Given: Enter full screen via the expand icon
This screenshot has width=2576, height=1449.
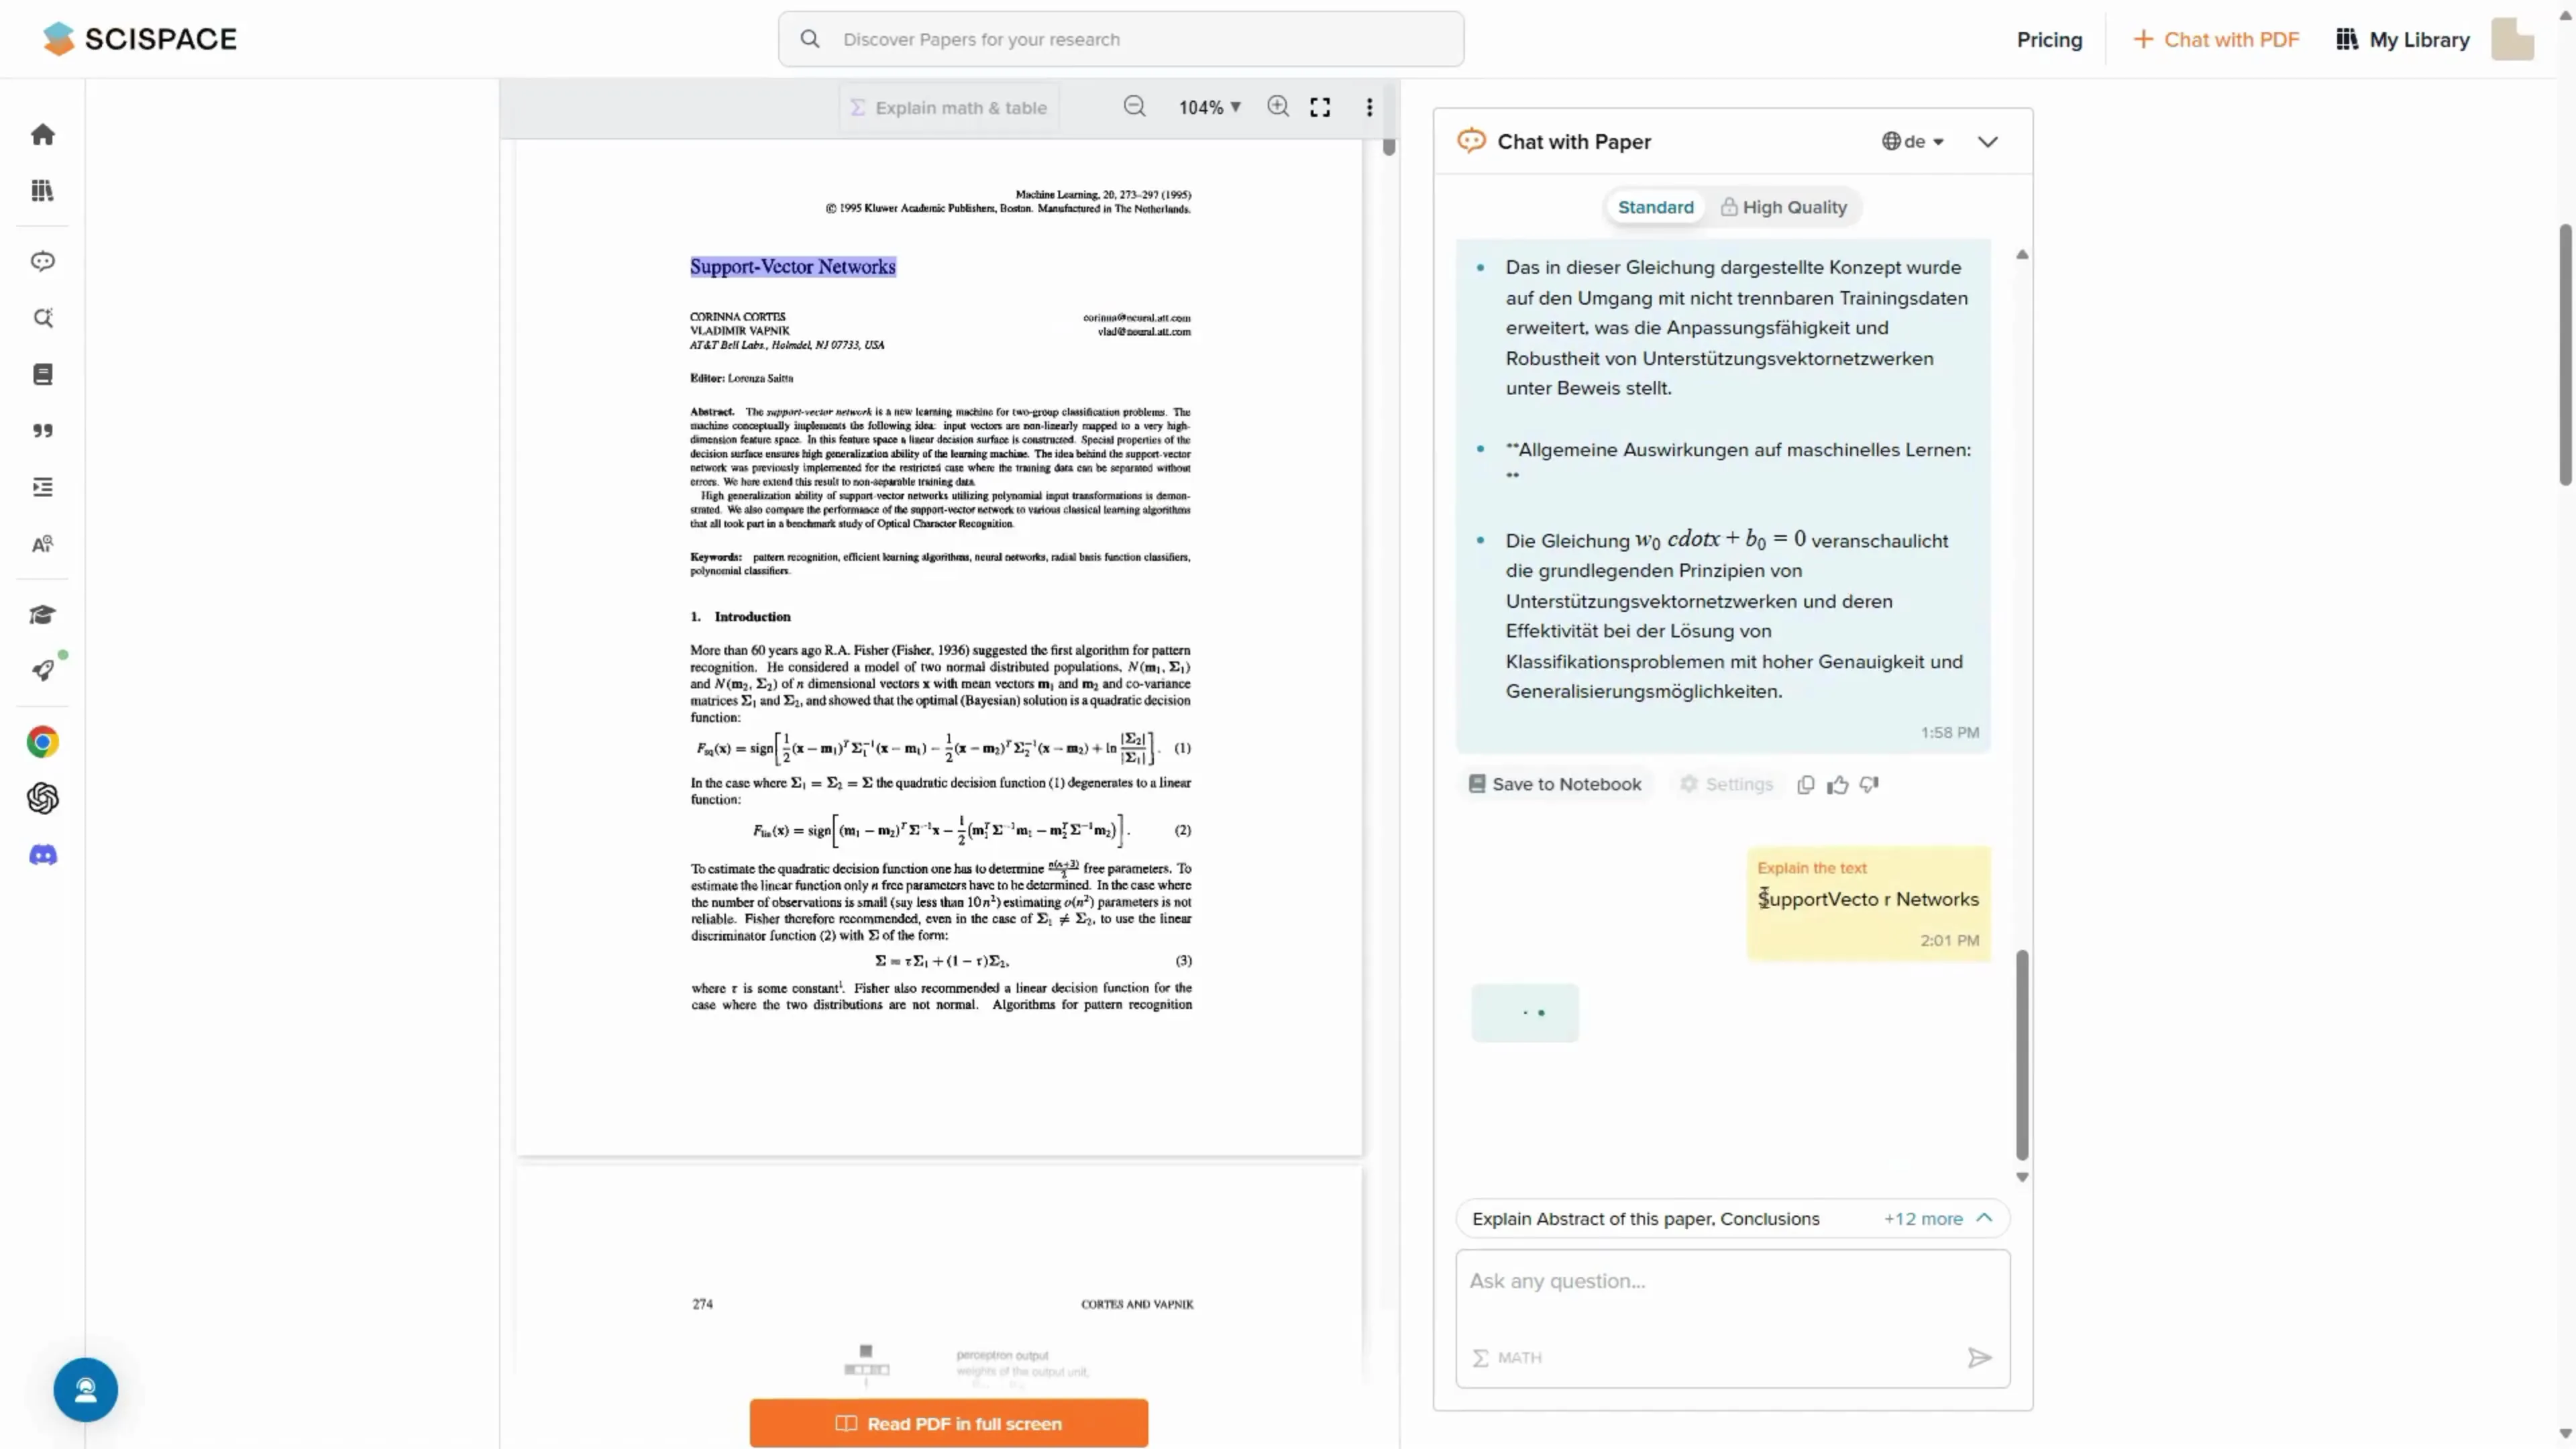Looking at the screenshot, I should pos(1320,107).
